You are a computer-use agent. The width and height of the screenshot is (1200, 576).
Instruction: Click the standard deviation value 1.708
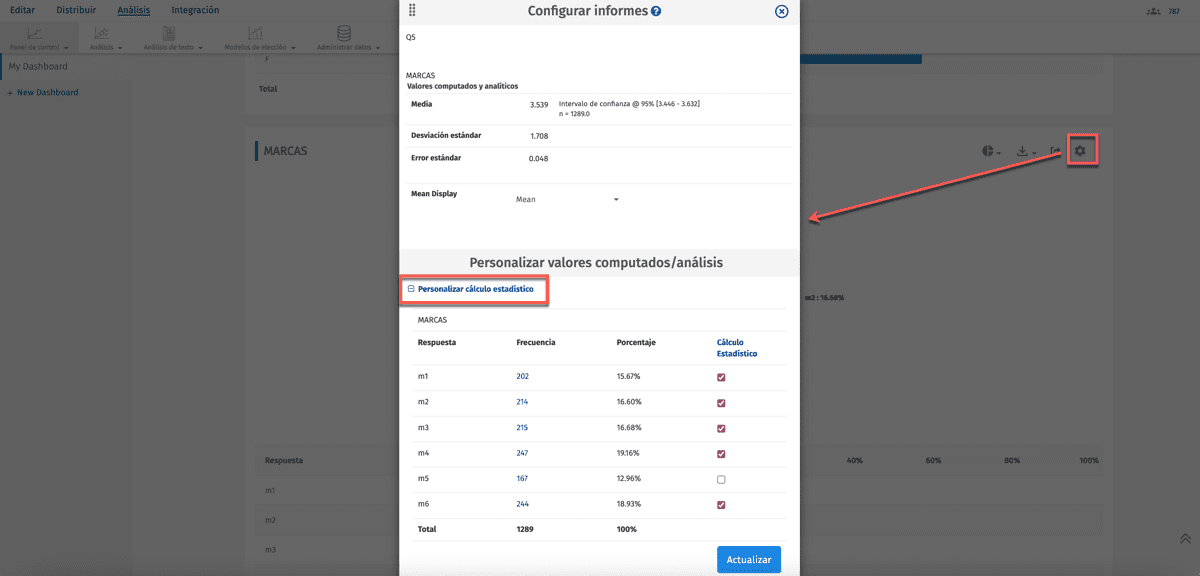tap(538, 135)
